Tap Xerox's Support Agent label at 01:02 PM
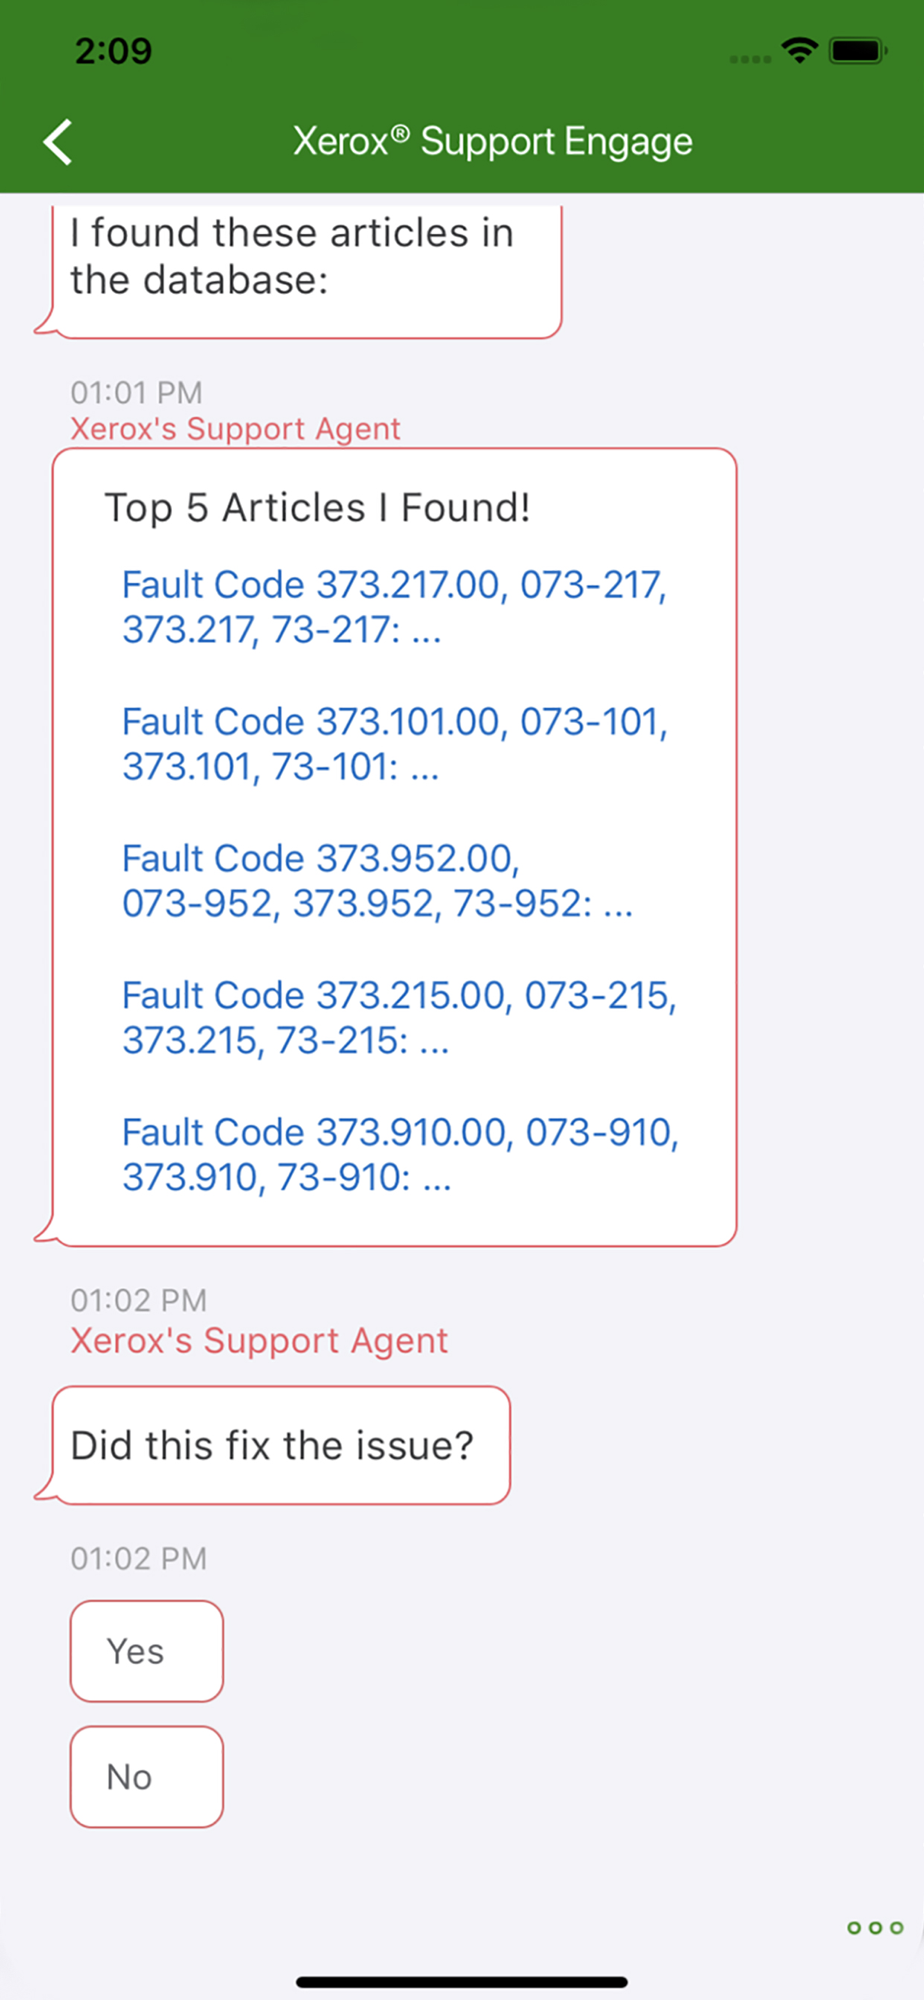This screenshot has width=924, height=2000. (x=259, y=1340)
